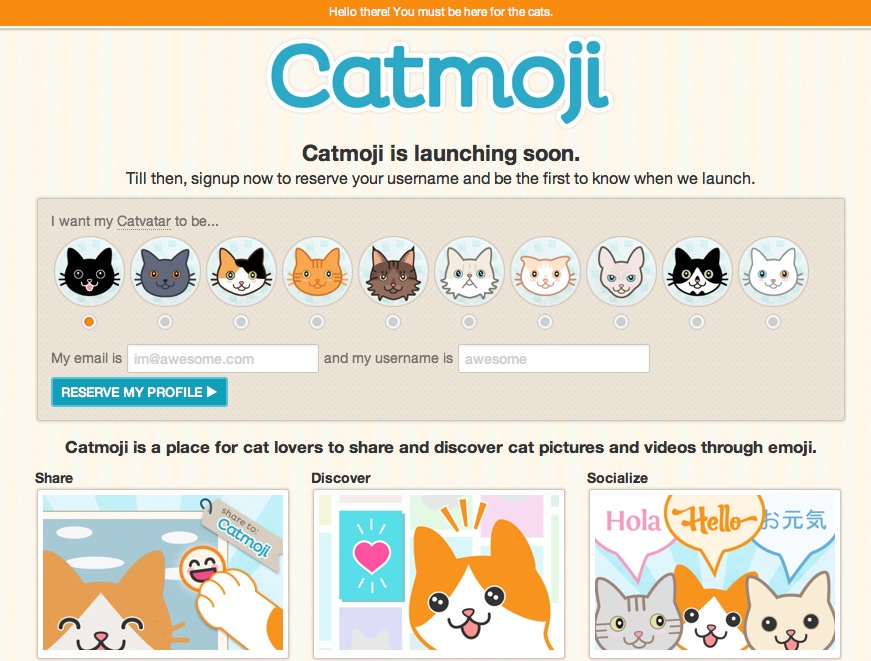Viewport: 871px width, 661px height.
Task: Select radio button under the tuxedo cat
Action: pos(697,322)
